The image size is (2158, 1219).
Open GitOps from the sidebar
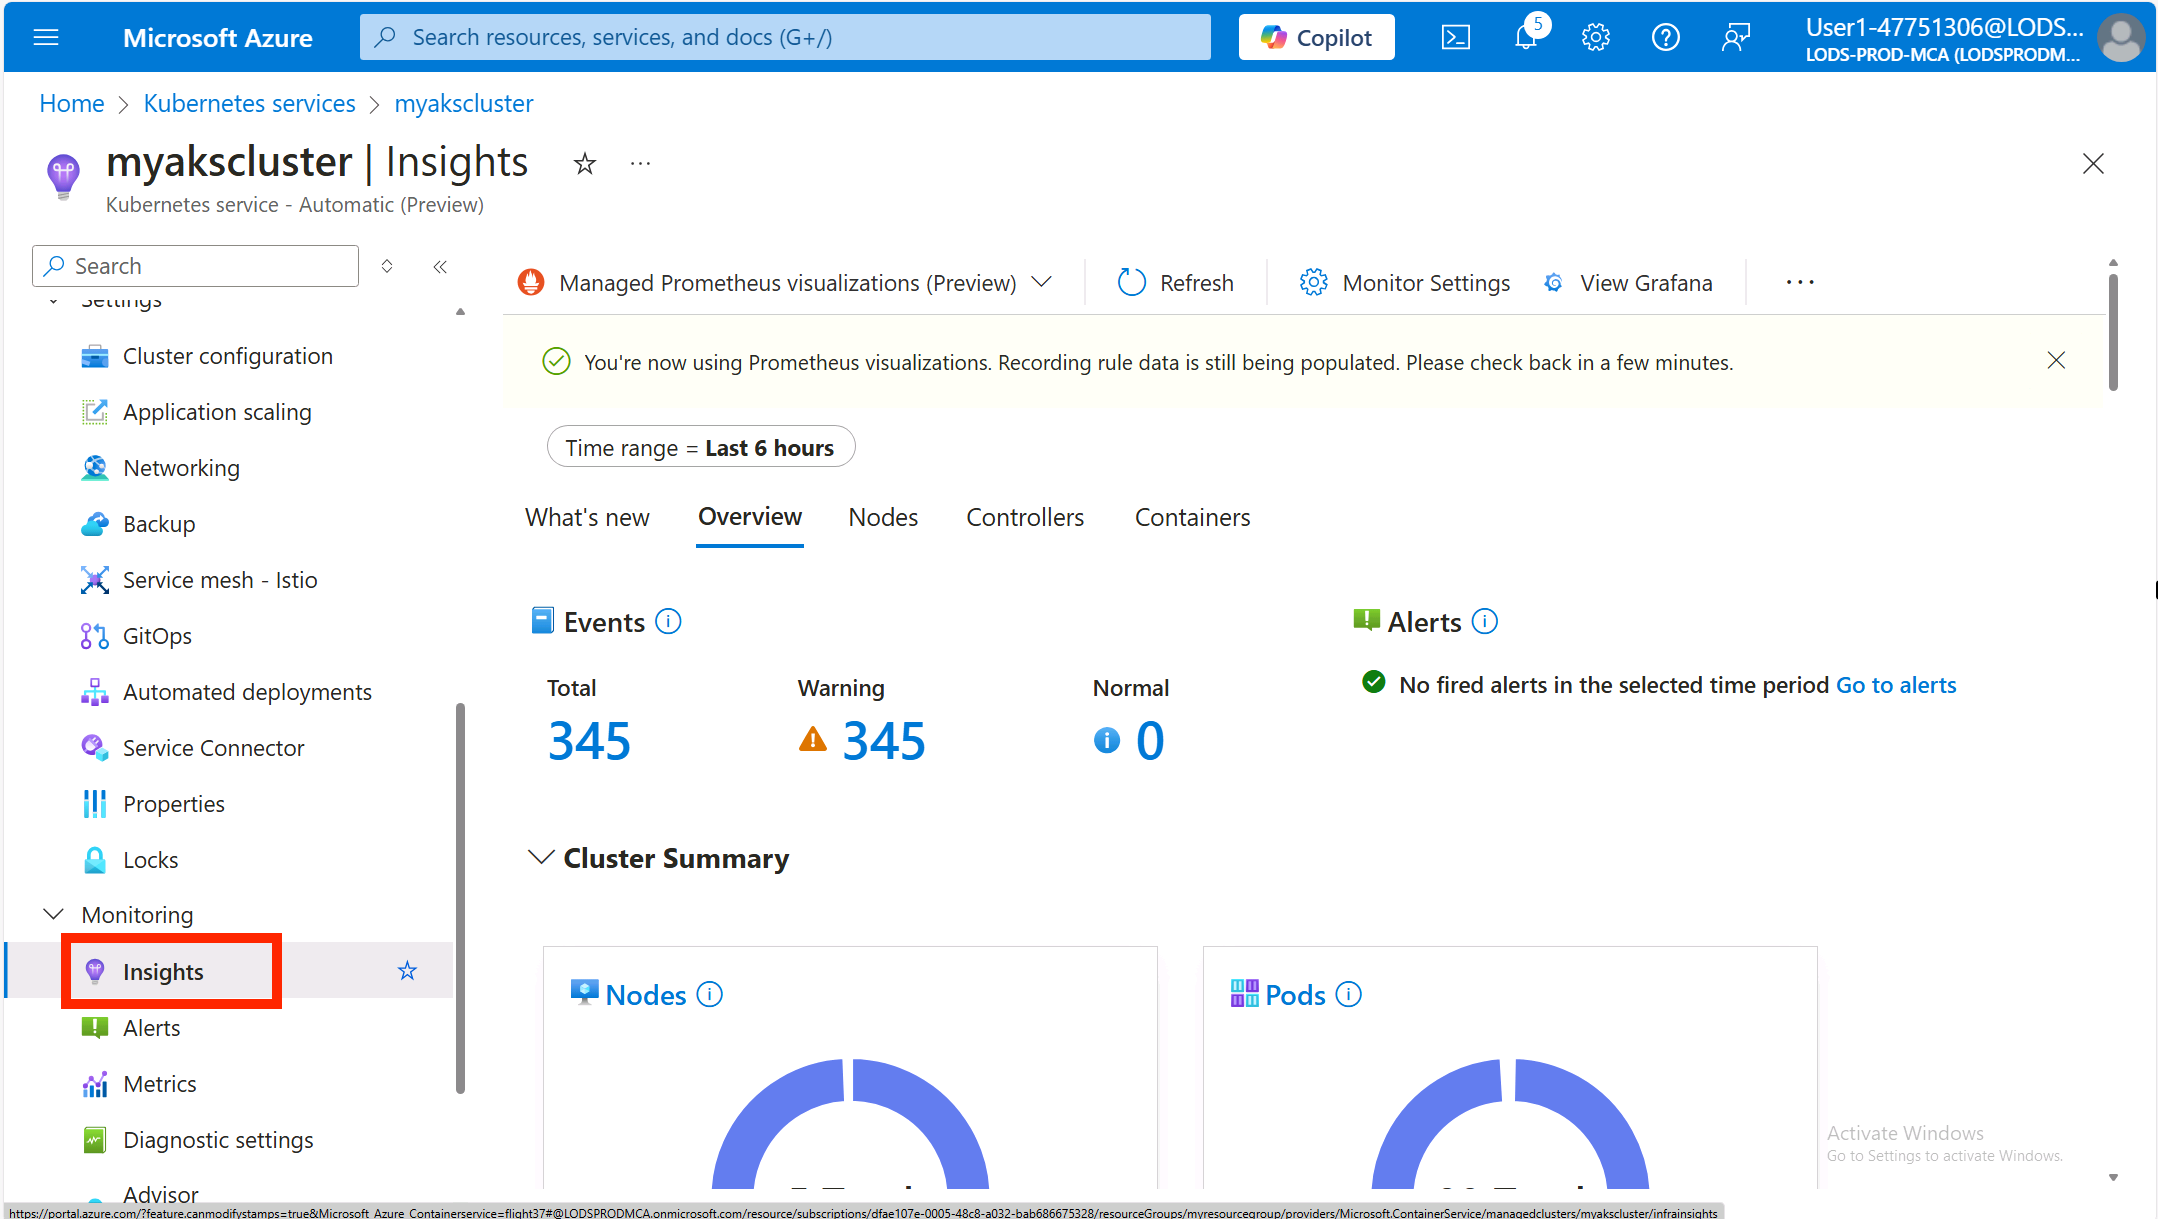point(157,636)
